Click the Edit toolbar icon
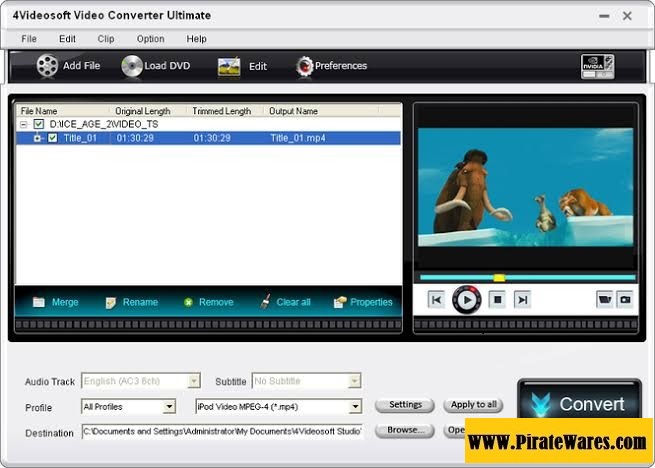The width and height of the screenshot is (655, 468). (229, 66)
